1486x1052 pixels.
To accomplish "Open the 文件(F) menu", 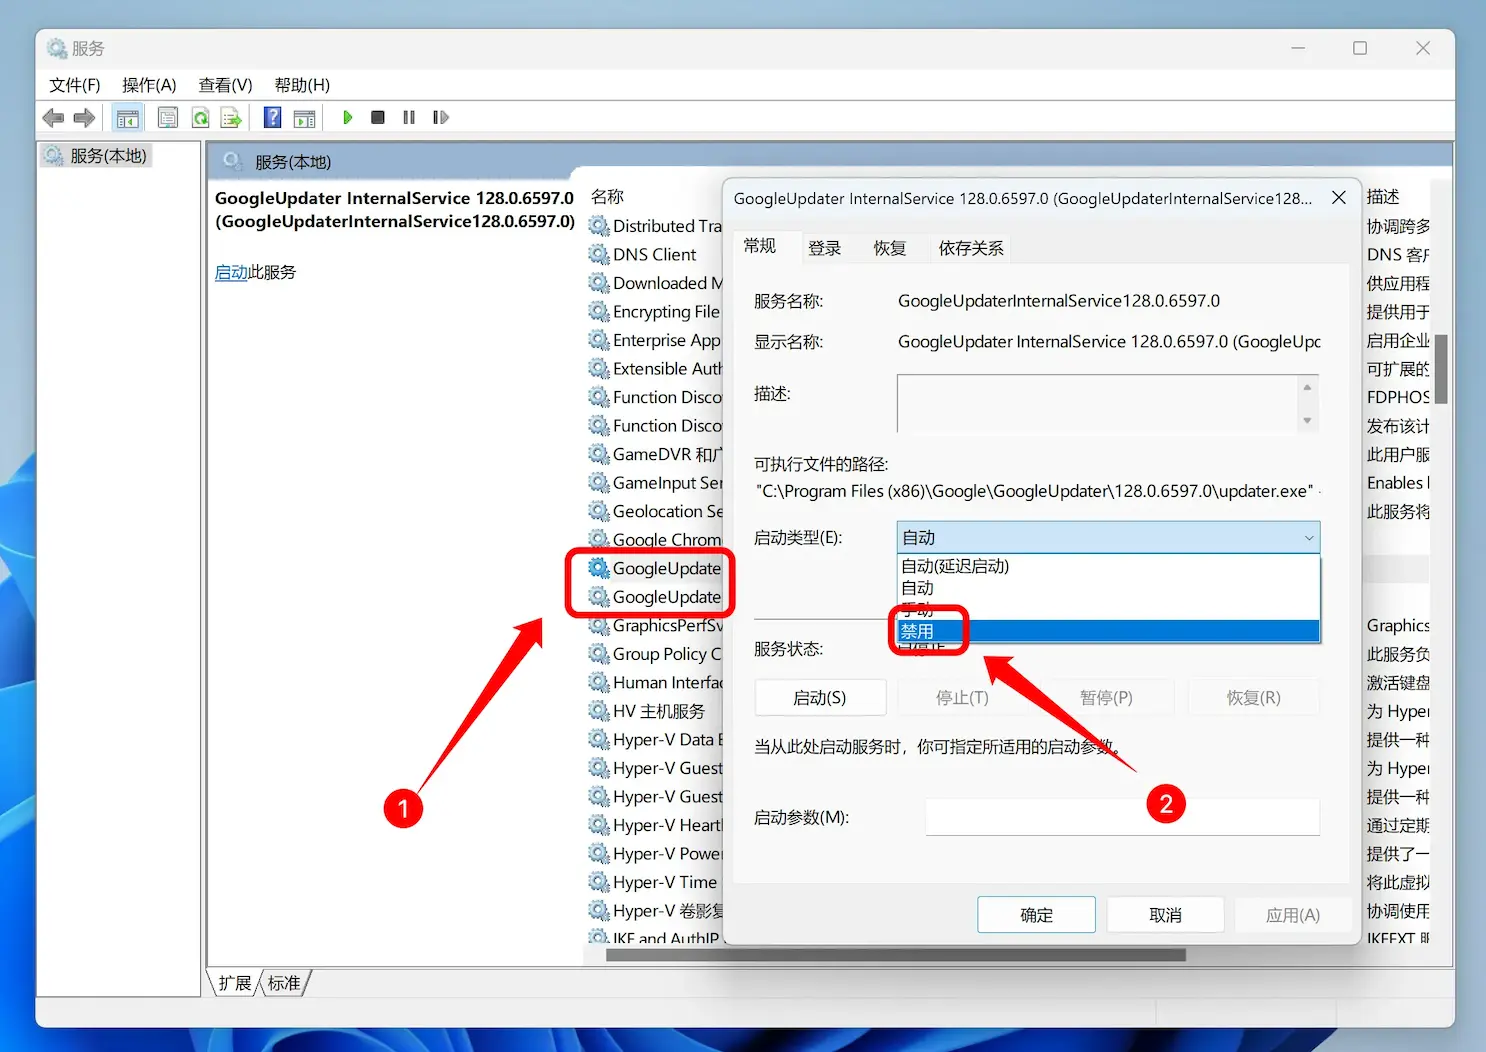I will [x=75, y=85].
